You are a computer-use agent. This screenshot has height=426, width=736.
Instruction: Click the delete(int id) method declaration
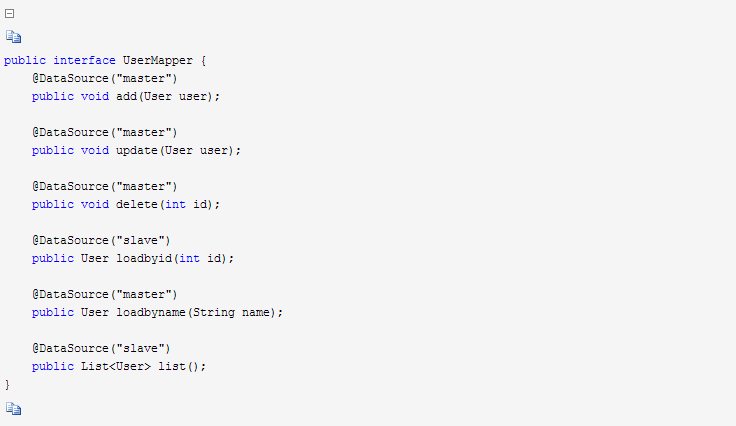pyautogui.click(x=126, y=205)
